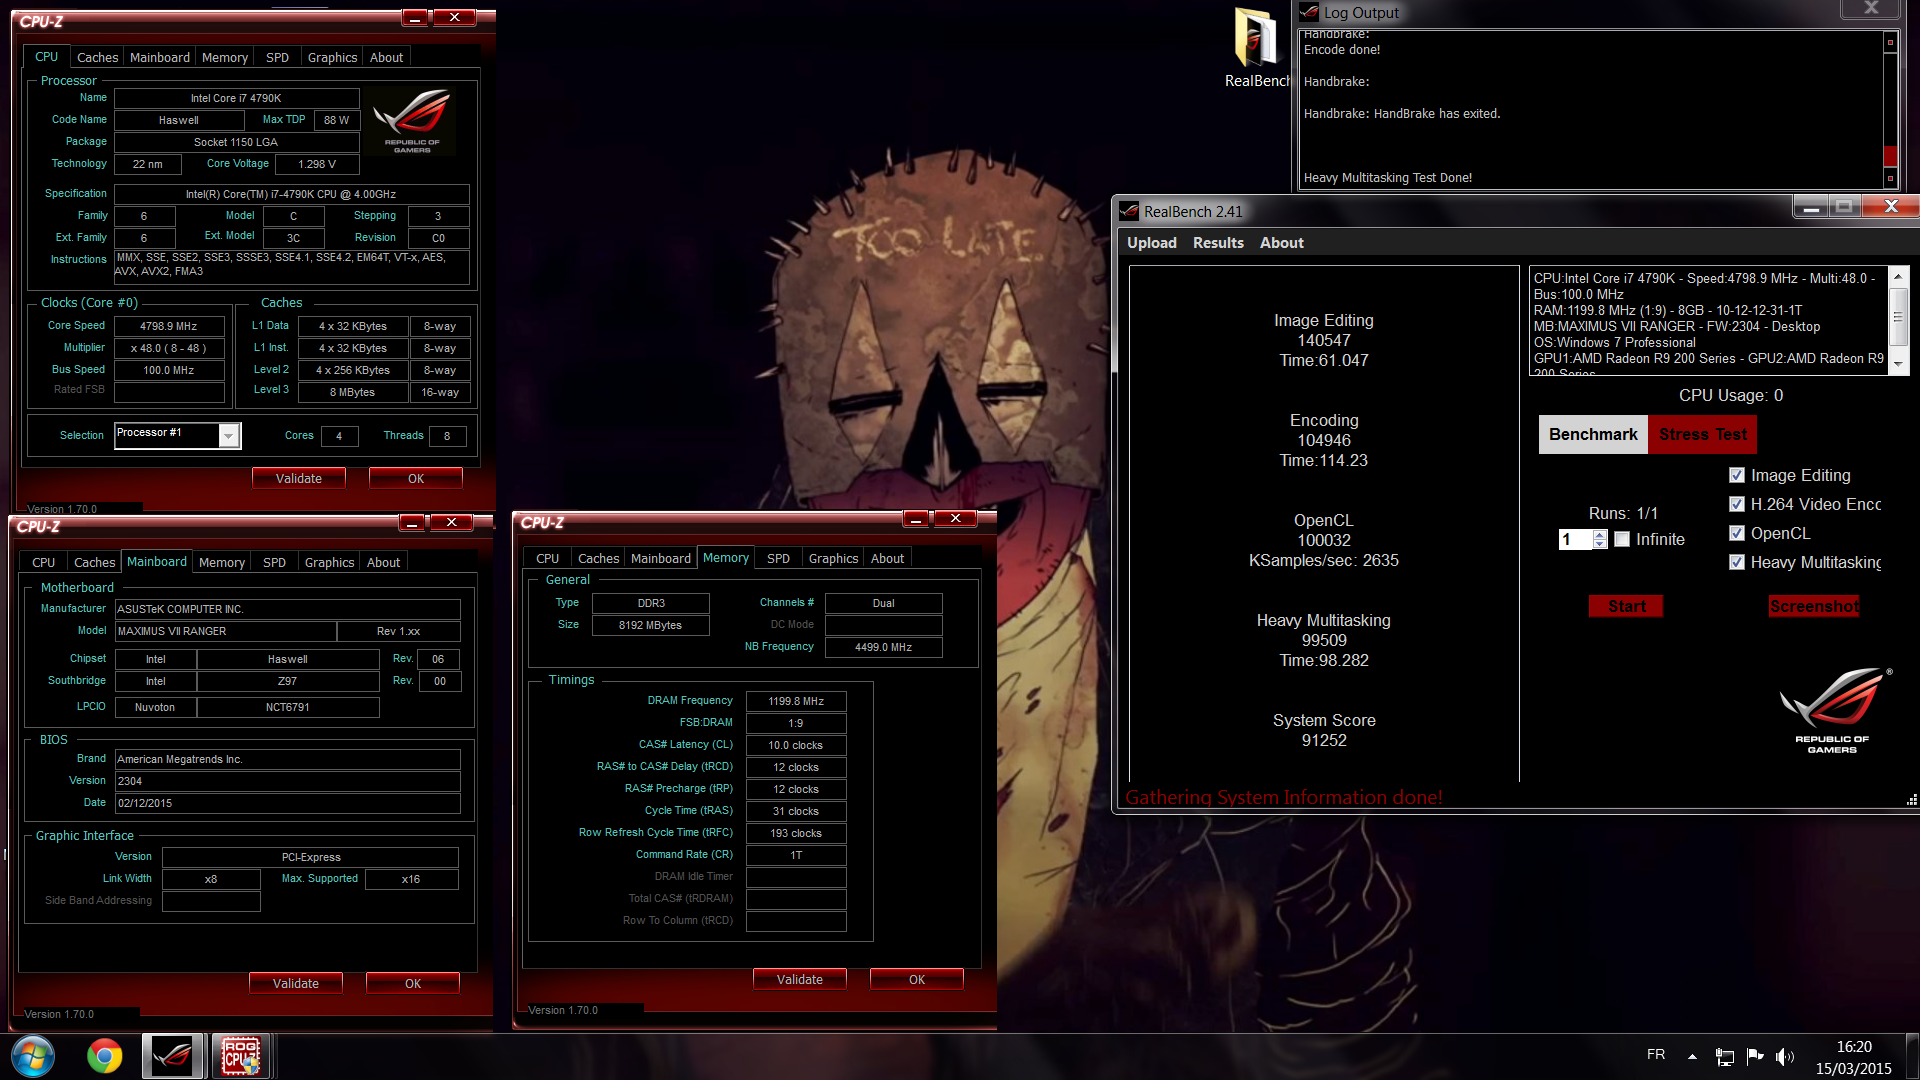Image resolution: width=1920 pixels, height=1080 pixels.
Task: Click the Heavy Multitasking 99509 result
Action: click(x=1324, y=640)
